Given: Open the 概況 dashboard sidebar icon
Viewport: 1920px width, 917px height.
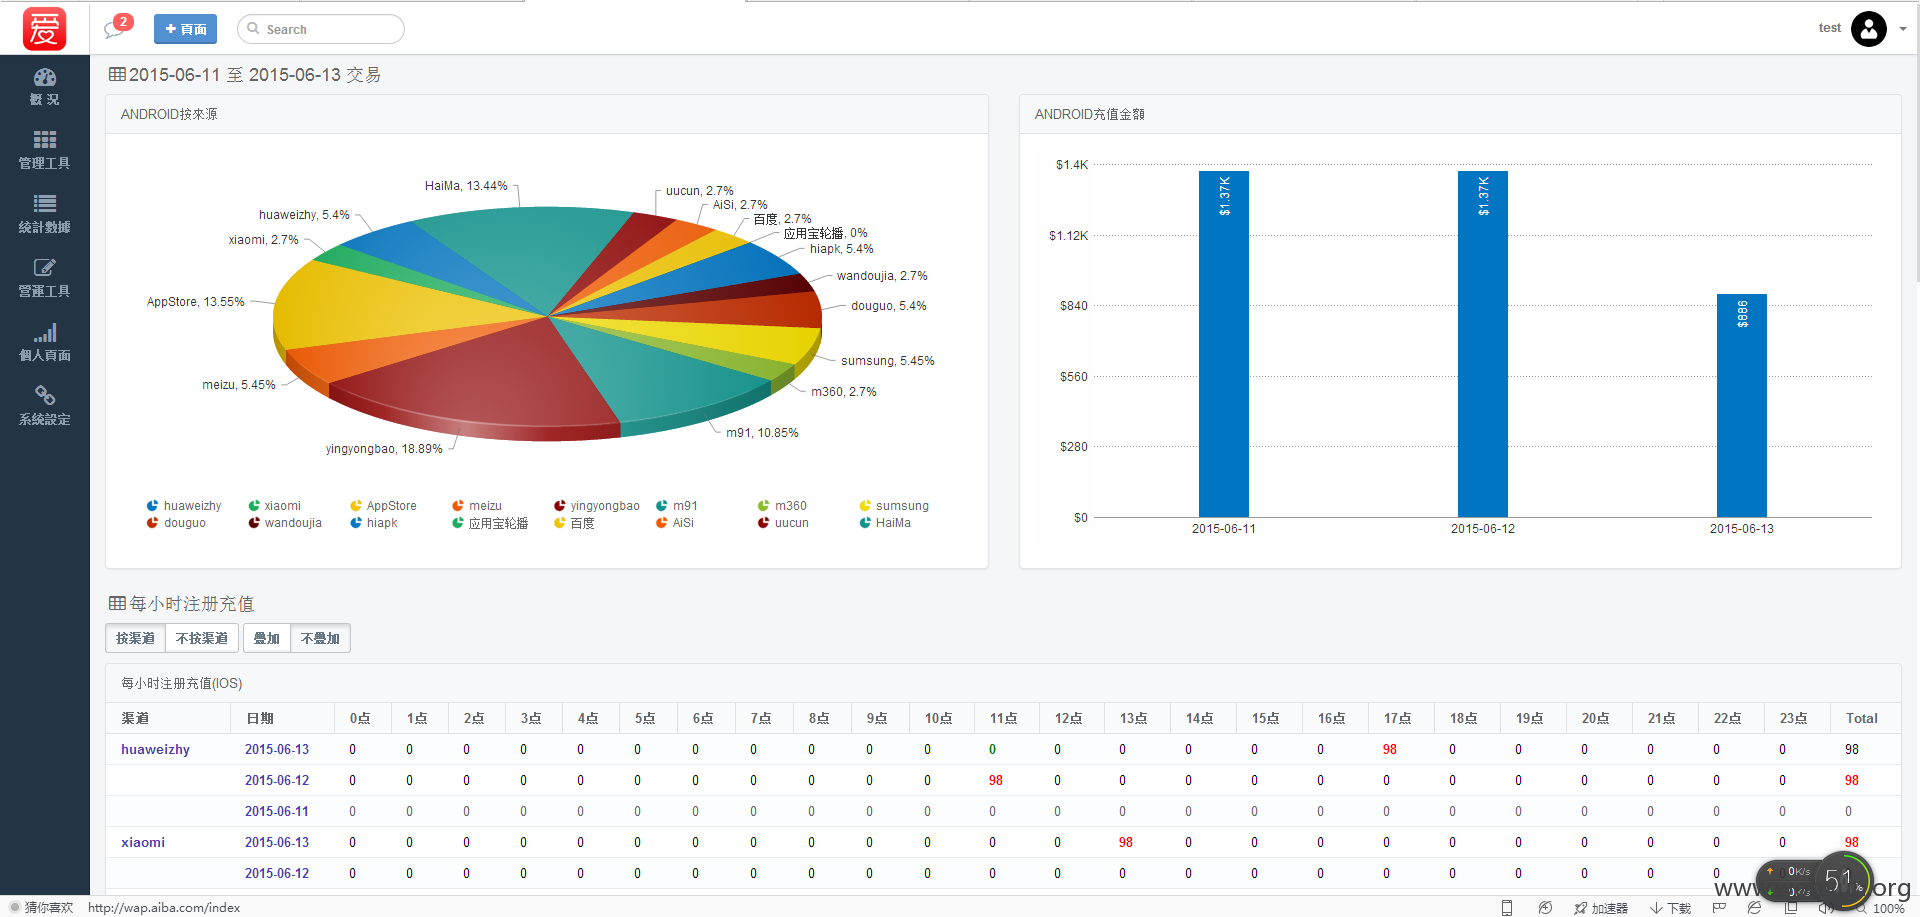Looking at the screenshot, I should tap(44, 77).
